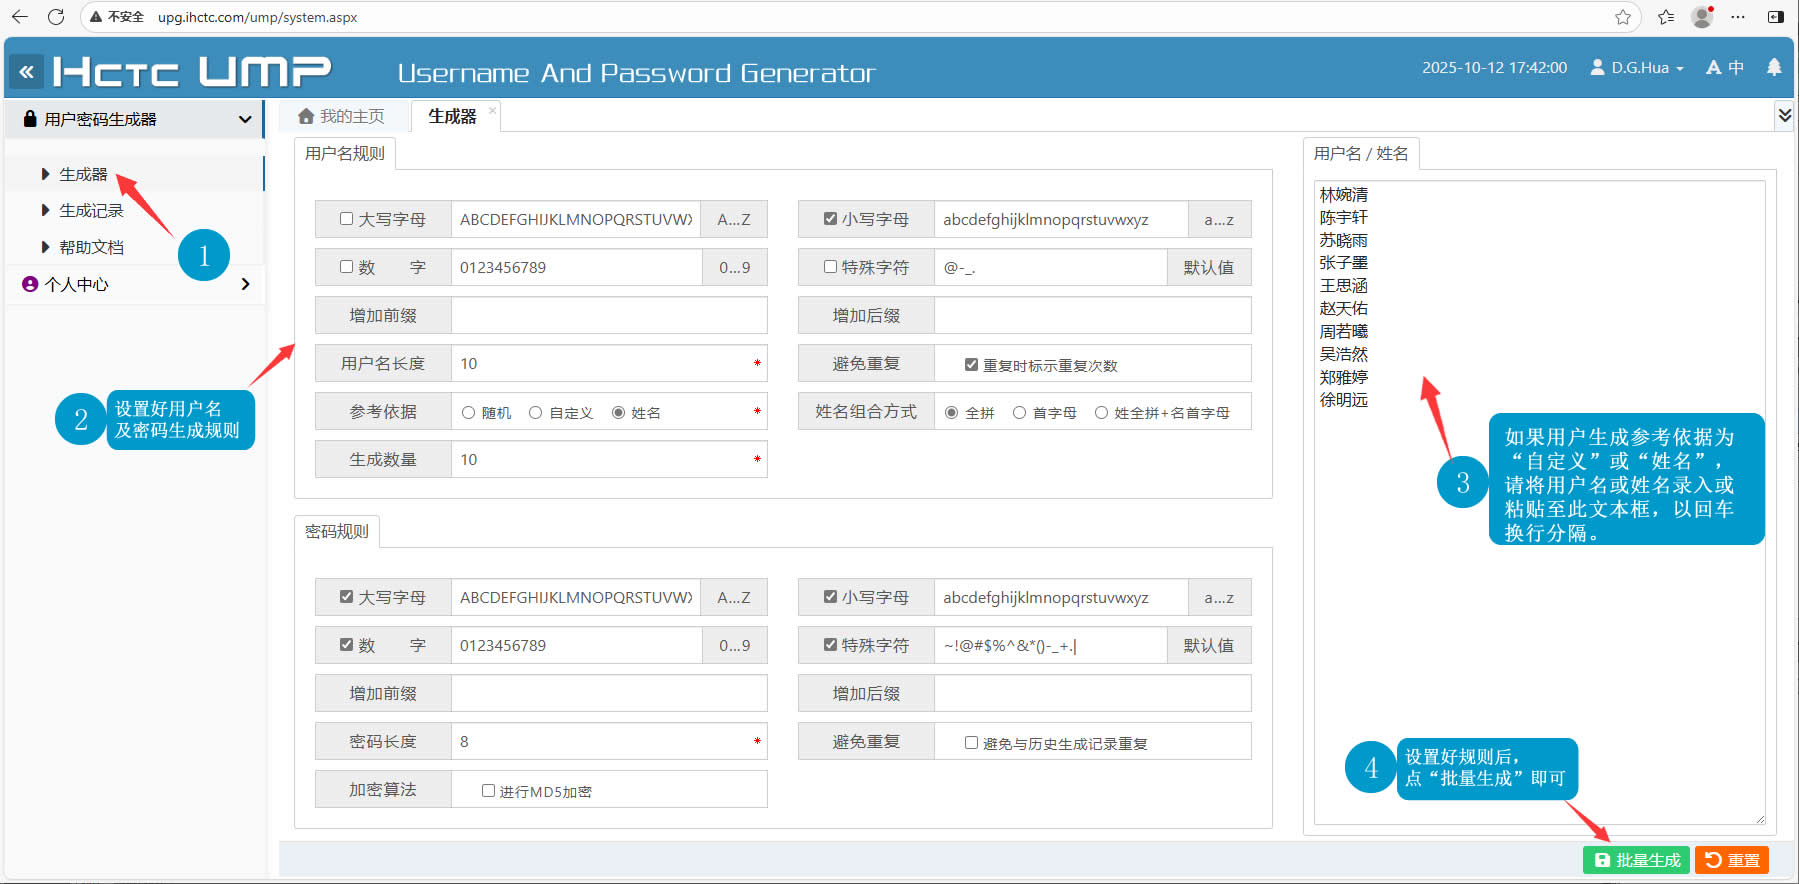Click the 用户名长度 input field
The width and height of the screenshot is (1799, 884).
coord(600,364)
